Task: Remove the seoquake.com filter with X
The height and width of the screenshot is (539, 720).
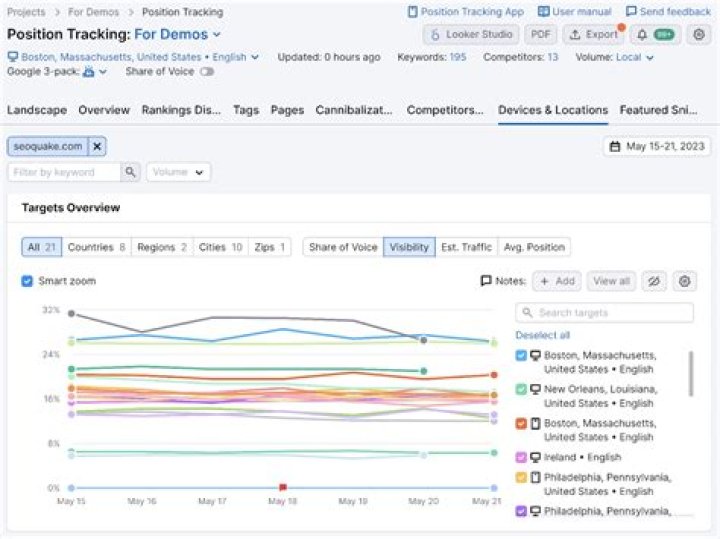Action: (x=97, y=147)
